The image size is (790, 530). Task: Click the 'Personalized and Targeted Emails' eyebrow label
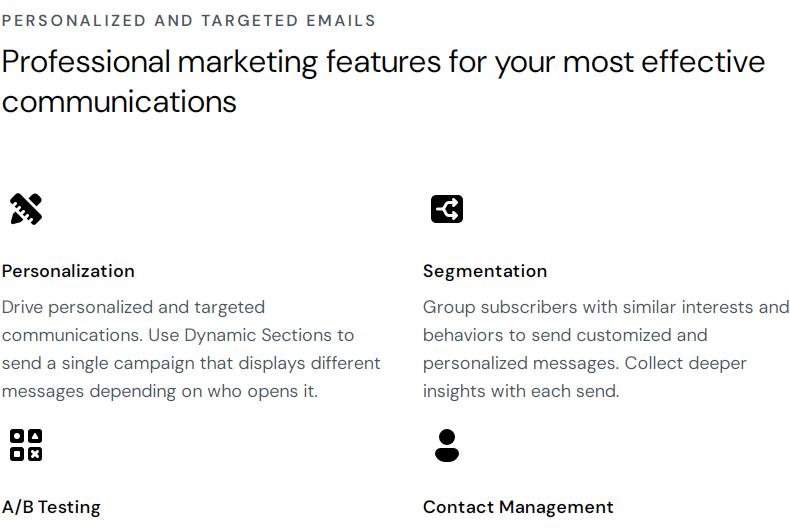(x=188, y=21)
